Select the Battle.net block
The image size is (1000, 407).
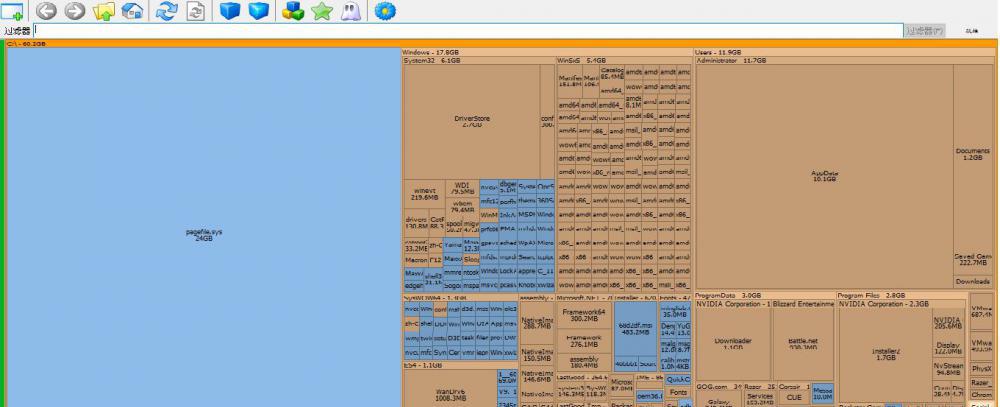click(x=803, y=344)
